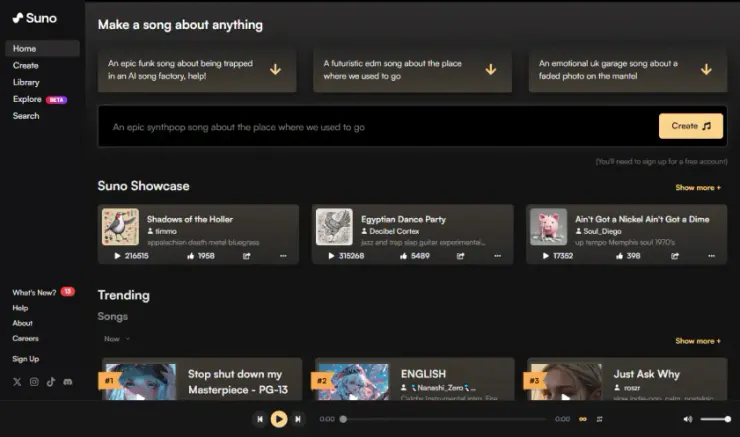Like Egyptian Dance Party
The height and width of the screenshot is (437, 740).
[x=404, y=256]
